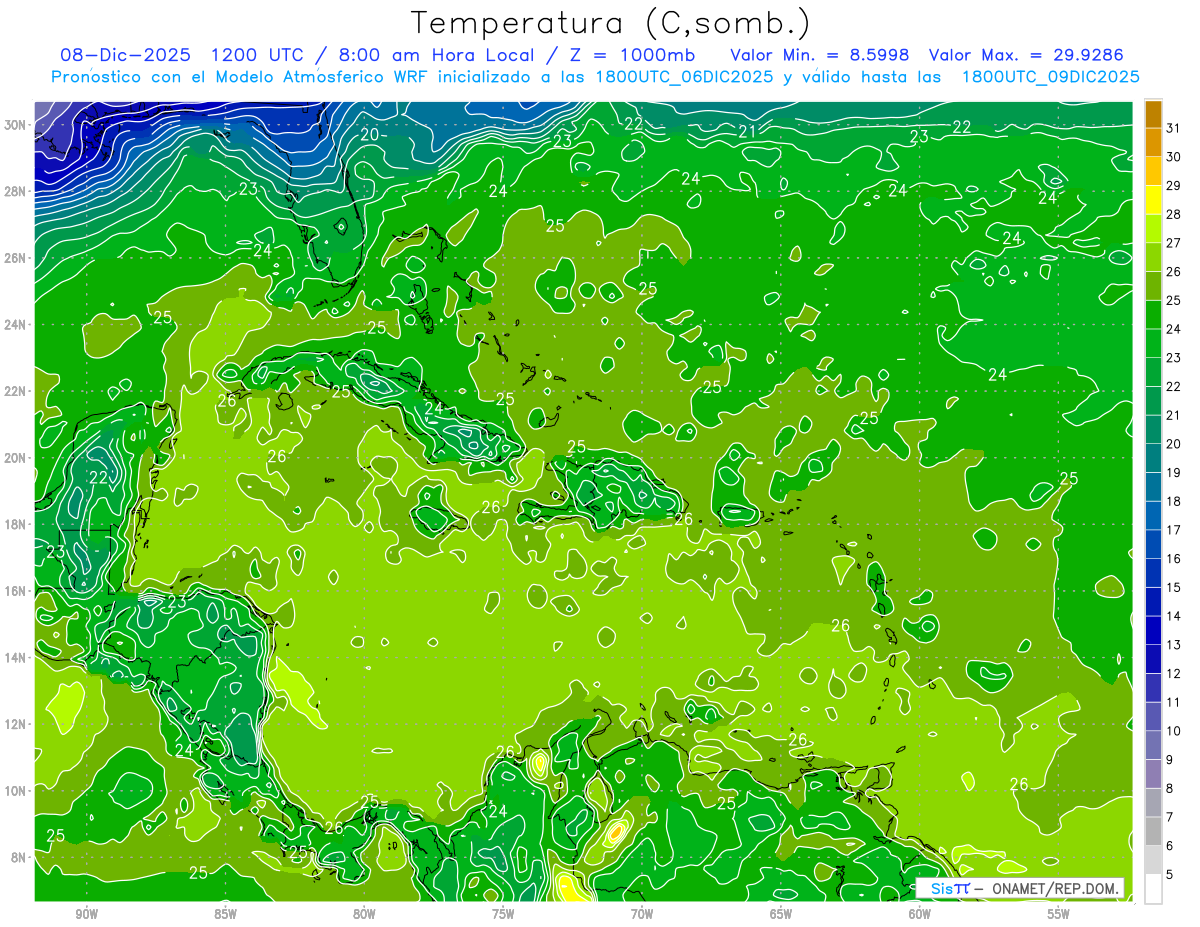
Task: Click the 70W longitude axis label
Action: tap(642, 914)
